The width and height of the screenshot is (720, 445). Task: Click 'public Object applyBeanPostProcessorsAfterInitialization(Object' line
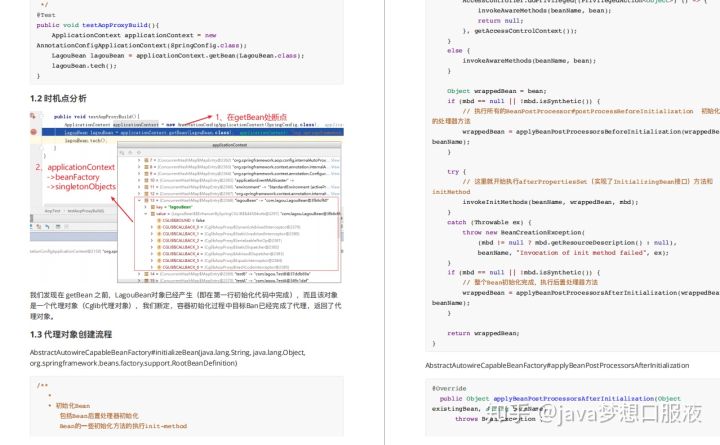click(x=560, y=399)
